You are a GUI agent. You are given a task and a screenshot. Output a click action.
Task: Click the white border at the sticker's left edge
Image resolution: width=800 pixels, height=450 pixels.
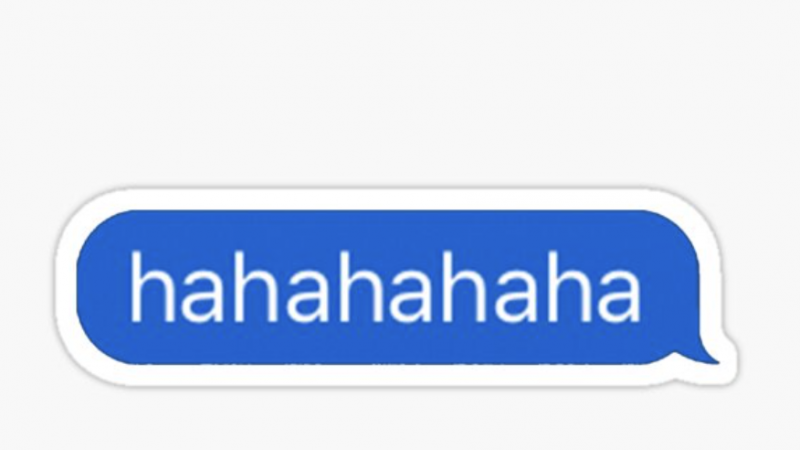point(65,287)
